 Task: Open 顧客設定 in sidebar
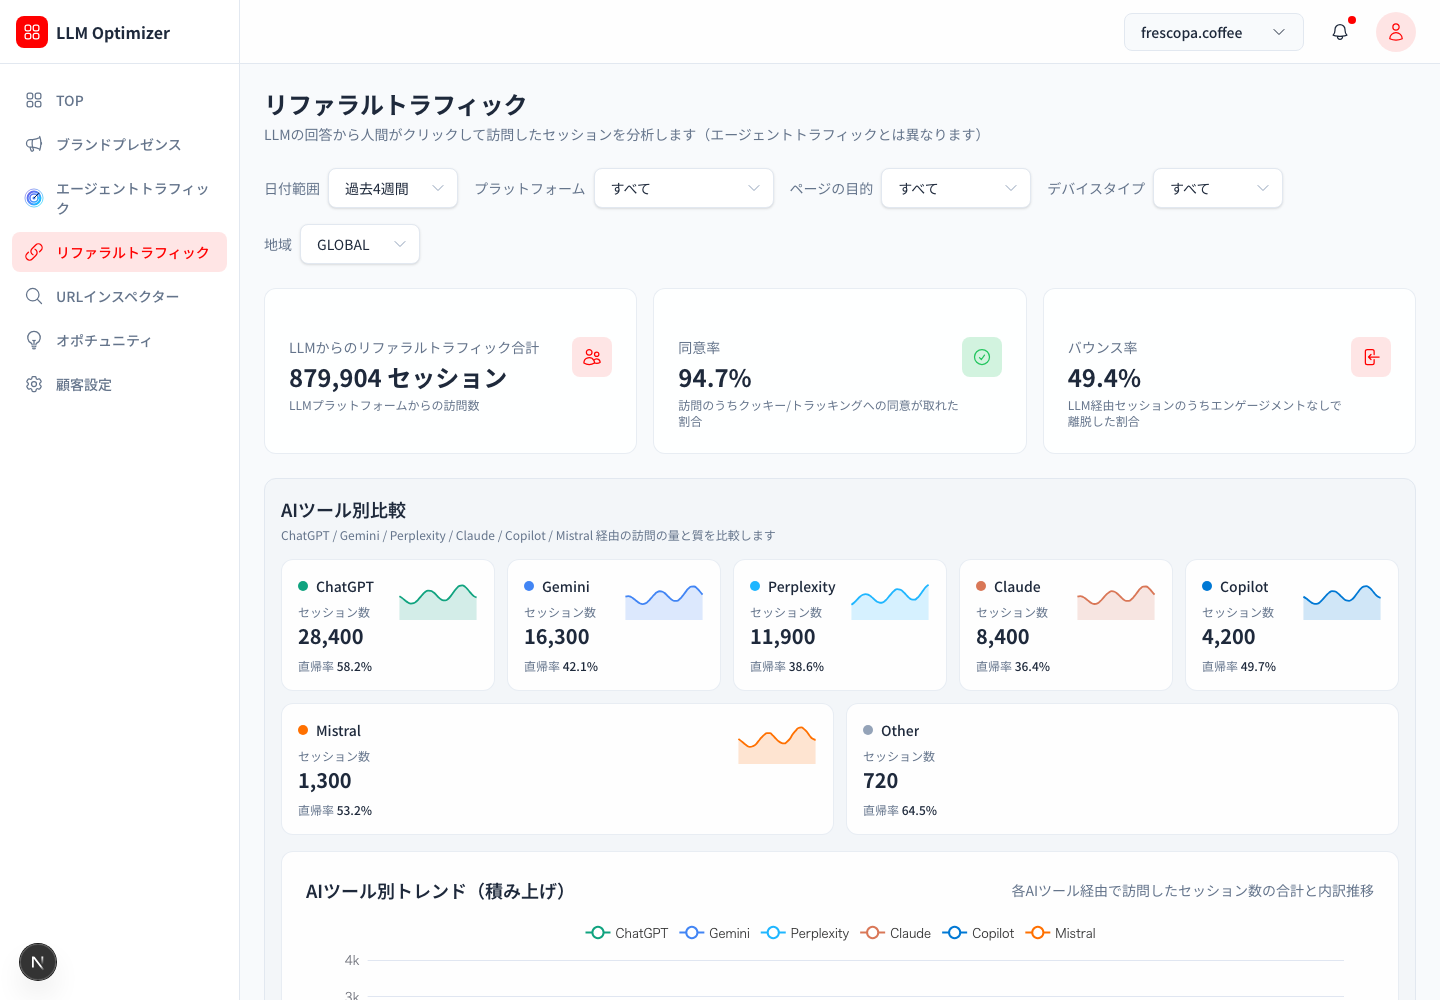click(119, 384)
